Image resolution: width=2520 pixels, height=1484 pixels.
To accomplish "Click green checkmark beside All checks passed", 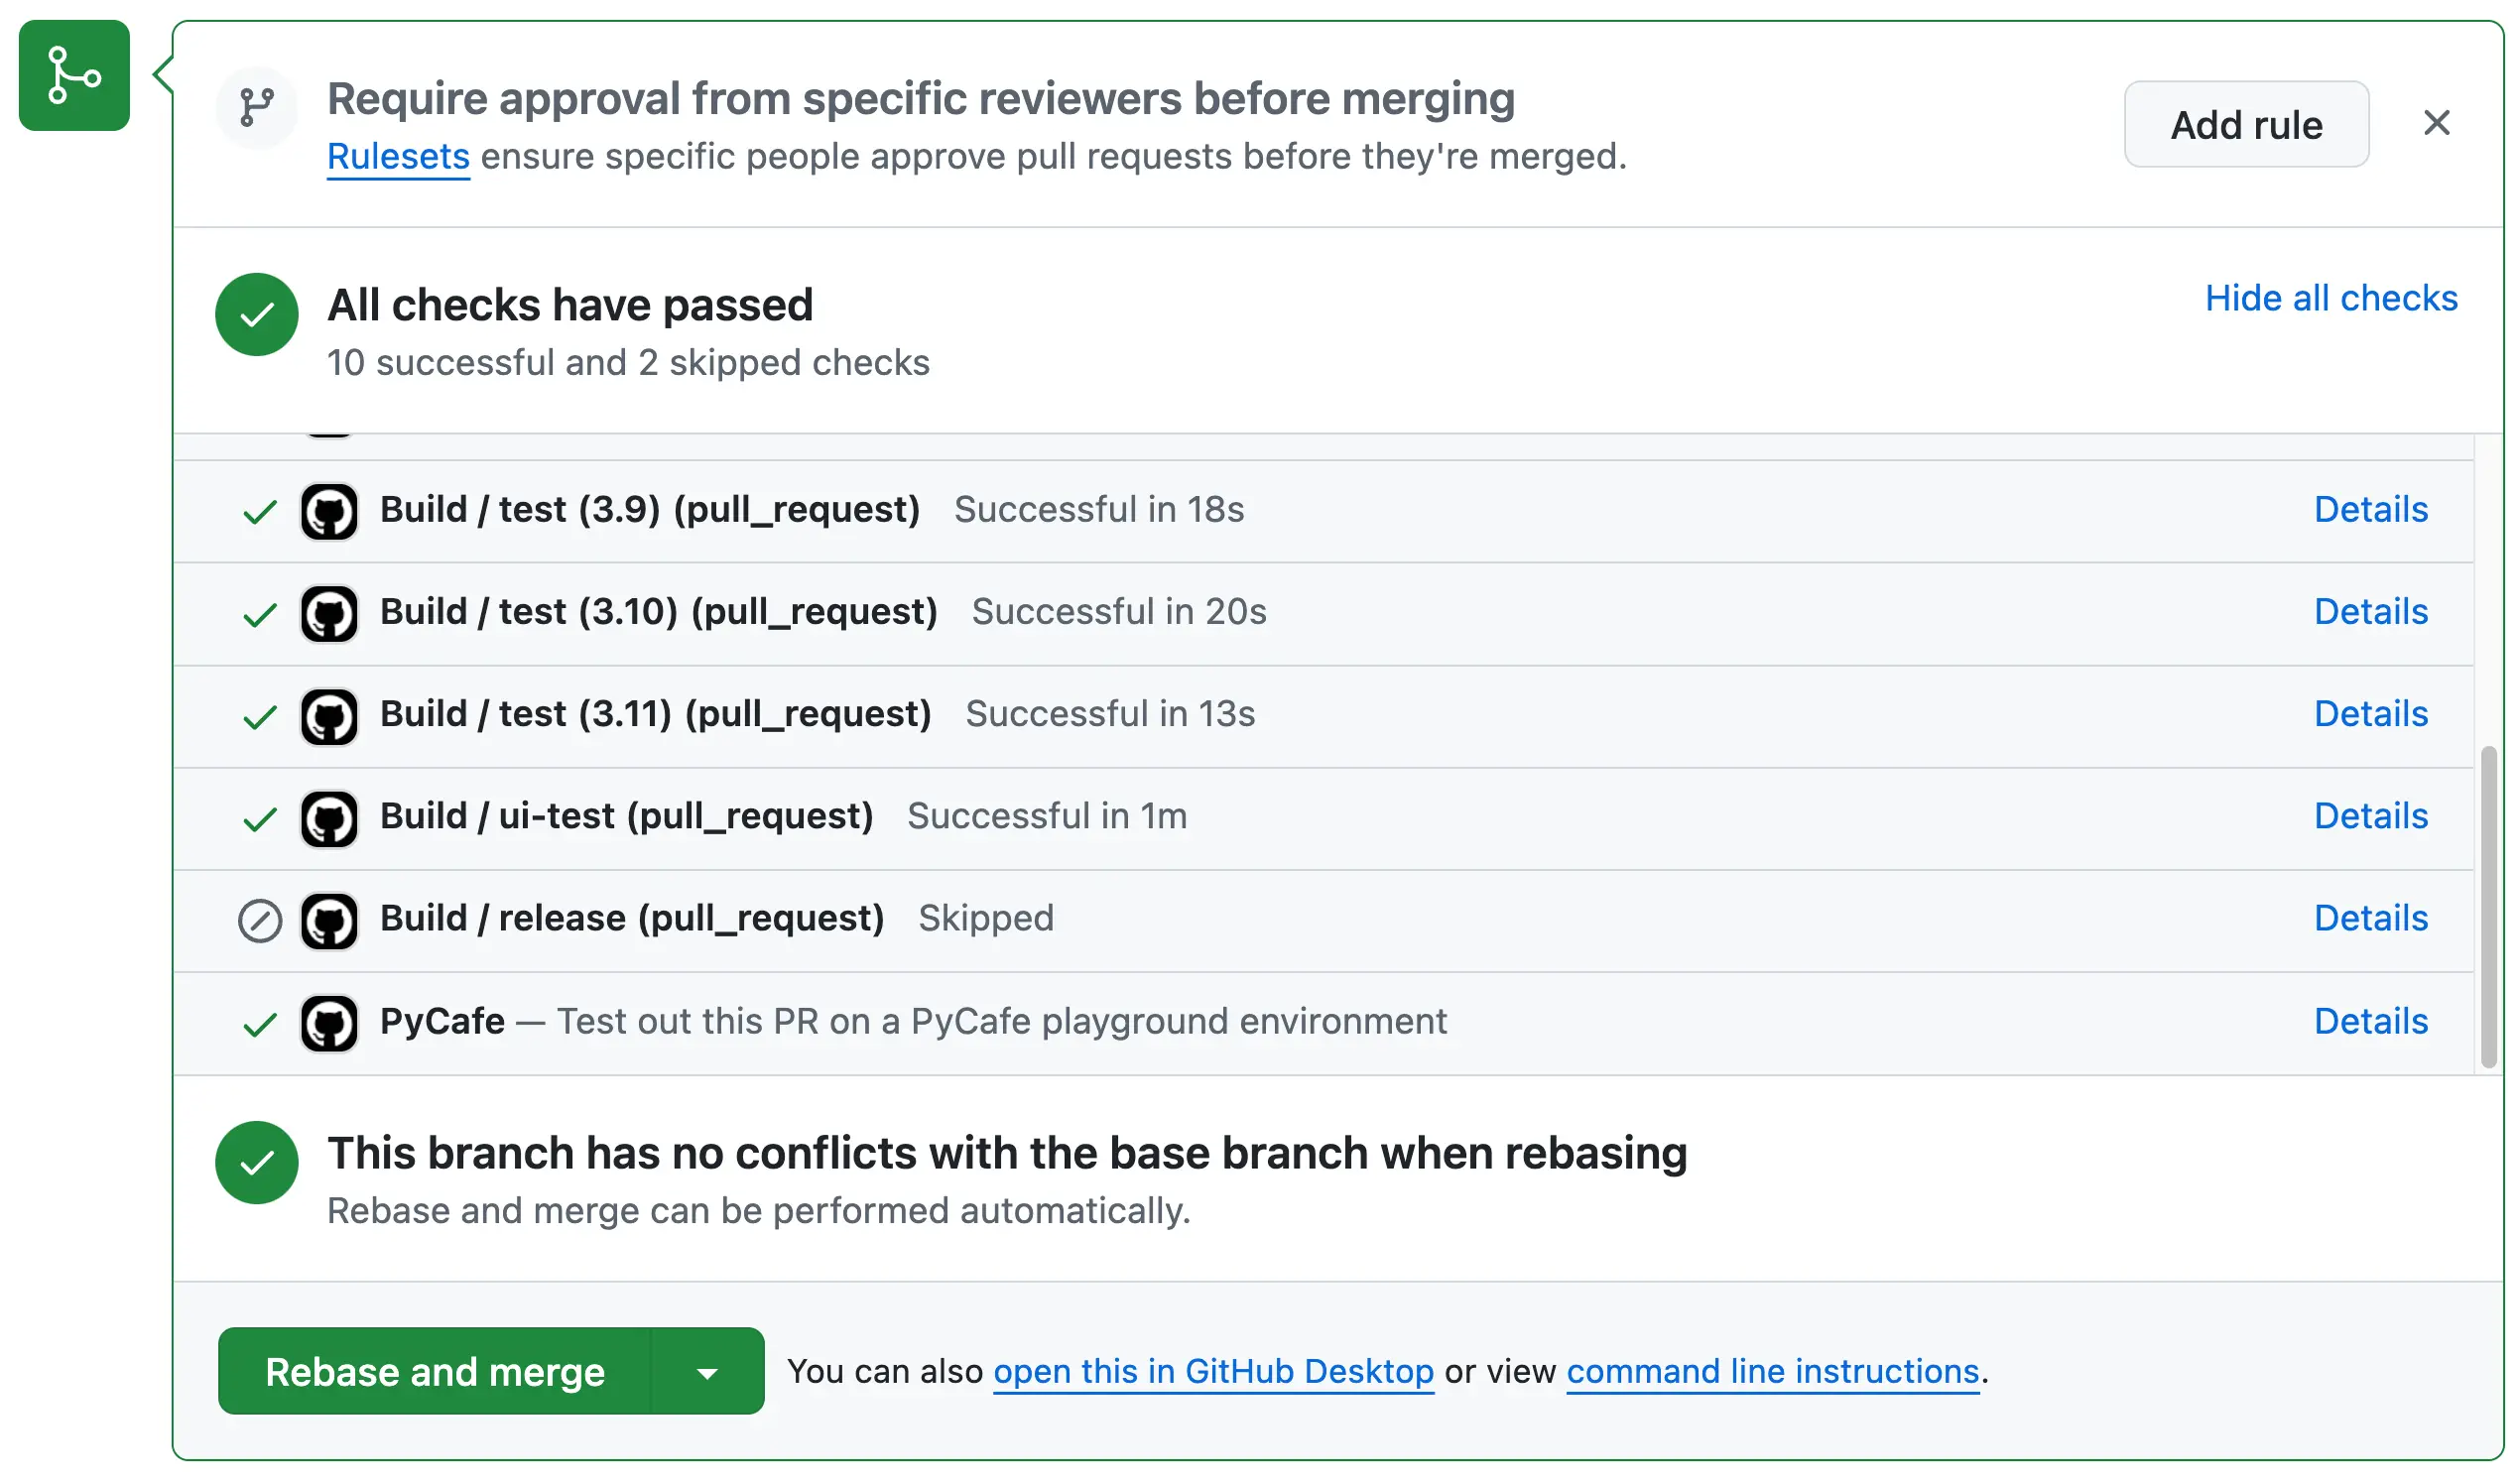I will tap(257, 315).
